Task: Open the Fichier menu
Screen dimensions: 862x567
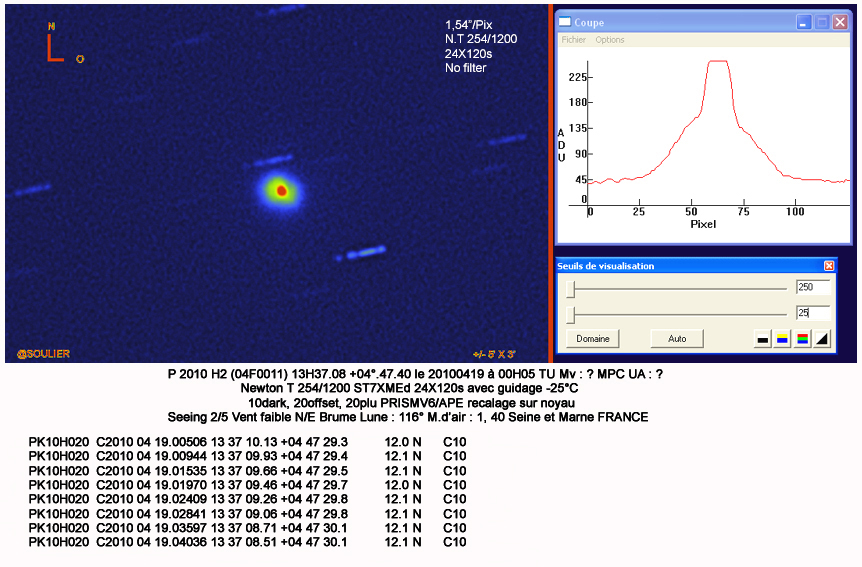Action: 573,40
